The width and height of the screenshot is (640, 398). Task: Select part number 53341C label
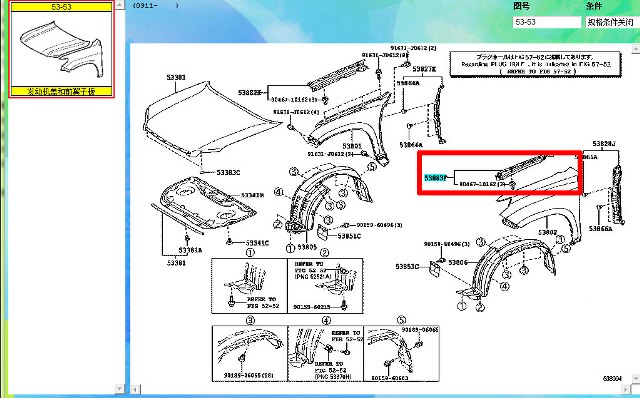(x=257, y=243)
